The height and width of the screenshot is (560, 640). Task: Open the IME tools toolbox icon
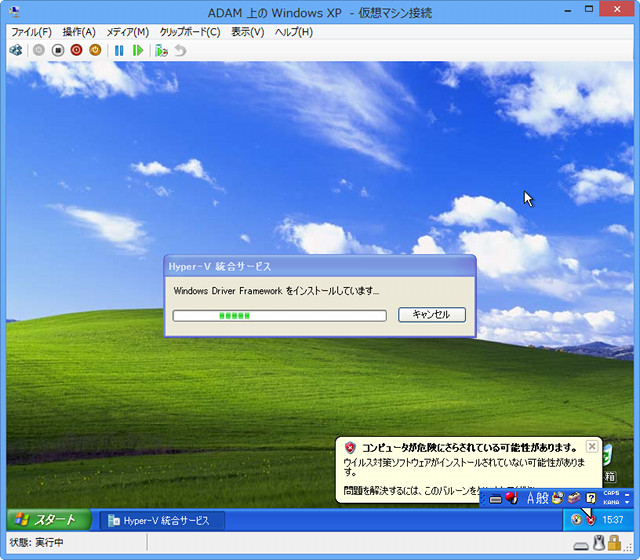coord(574,498)
